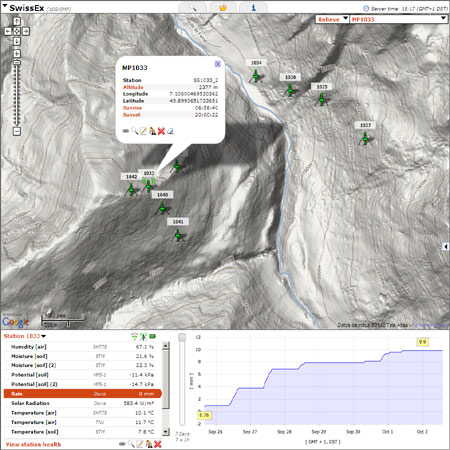Click the worker icon in station panel footer
The width and height of the screenshot is (450, 450).
pos(149,444)
